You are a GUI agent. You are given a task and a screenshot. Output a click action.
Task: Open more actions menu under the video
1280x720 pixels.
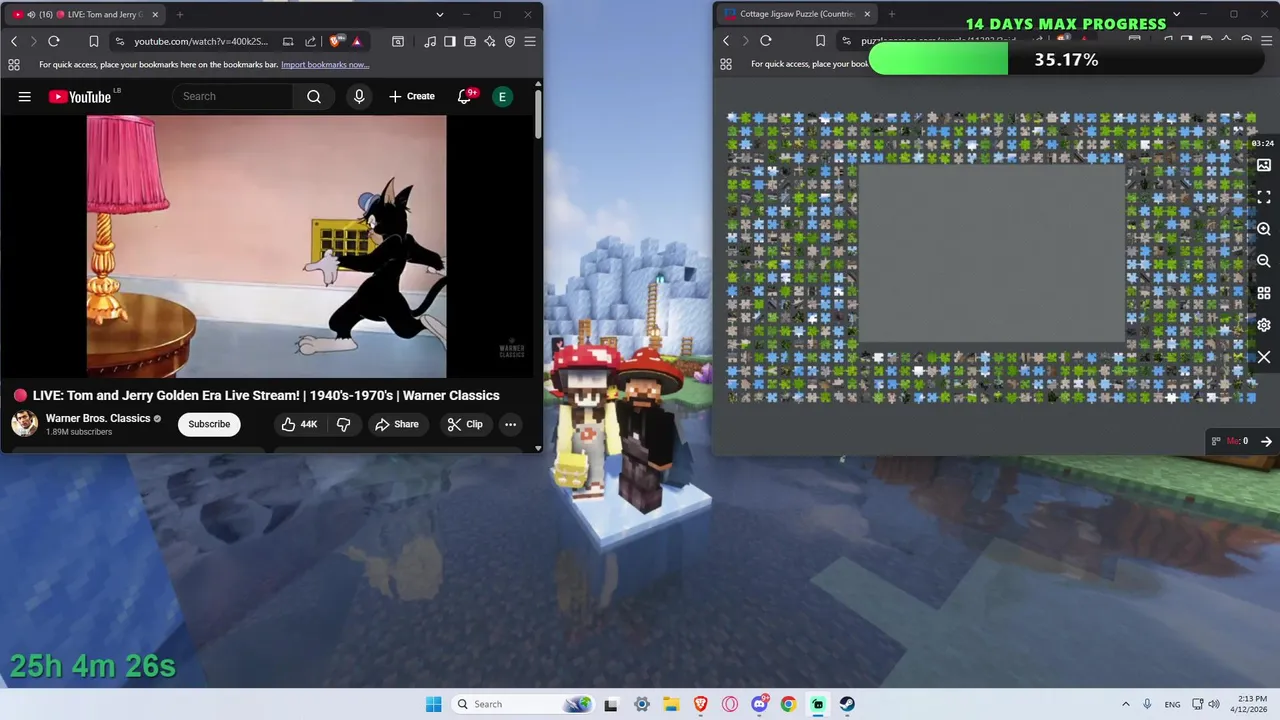510,424
